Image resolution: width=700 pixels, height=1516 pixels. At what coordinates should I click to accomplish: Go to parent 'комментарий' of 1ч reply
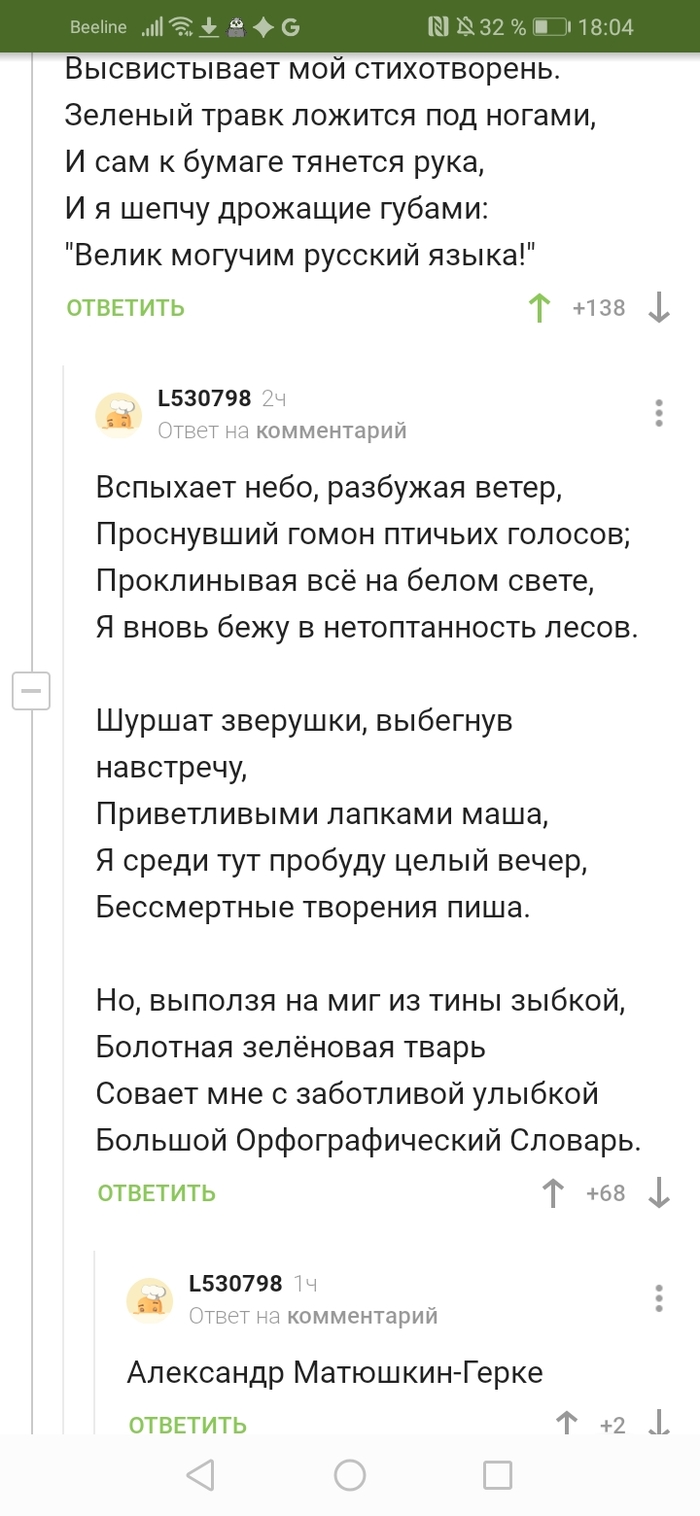(362, 1316)
